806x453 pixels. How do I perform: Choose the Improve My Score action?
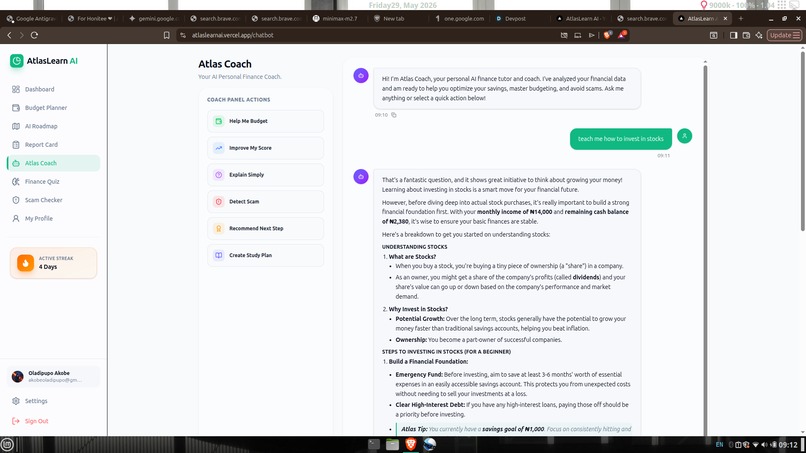265,148
